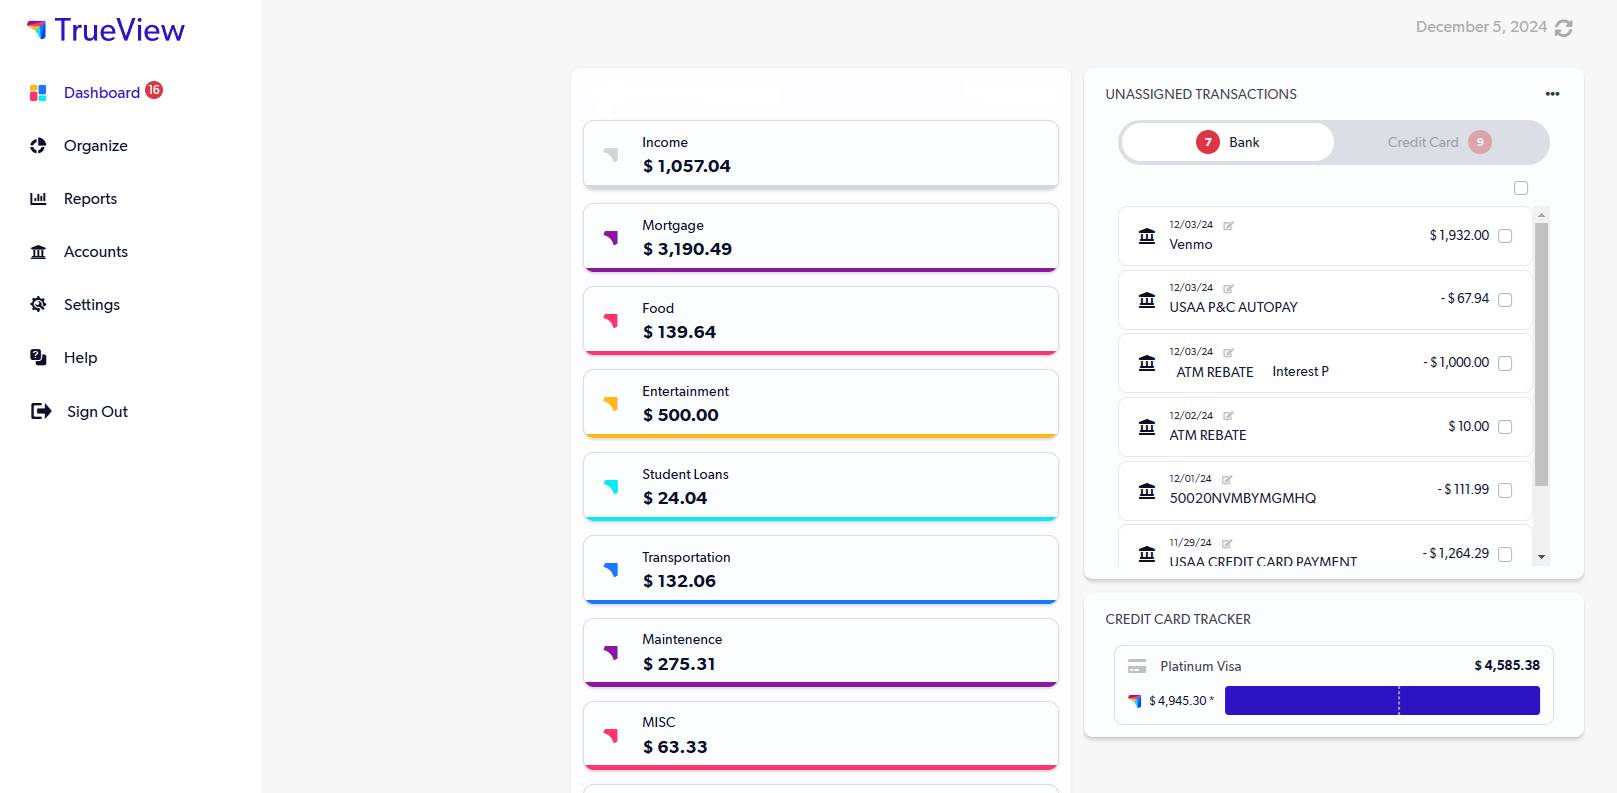The height and width of the screenshot is (793, 1617).
Task: Open the Help page
Action: [x=81, y=358]
